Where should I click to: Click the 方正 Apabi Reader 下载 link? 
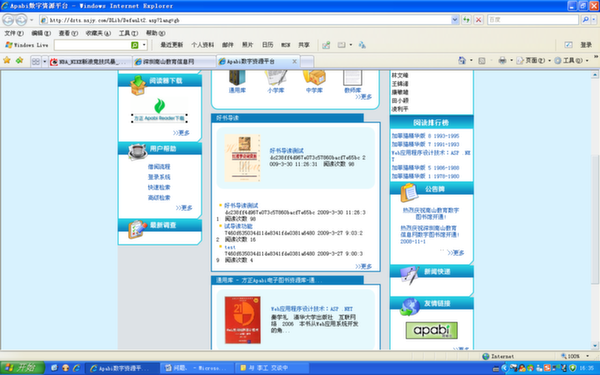[x=159, y=118]
